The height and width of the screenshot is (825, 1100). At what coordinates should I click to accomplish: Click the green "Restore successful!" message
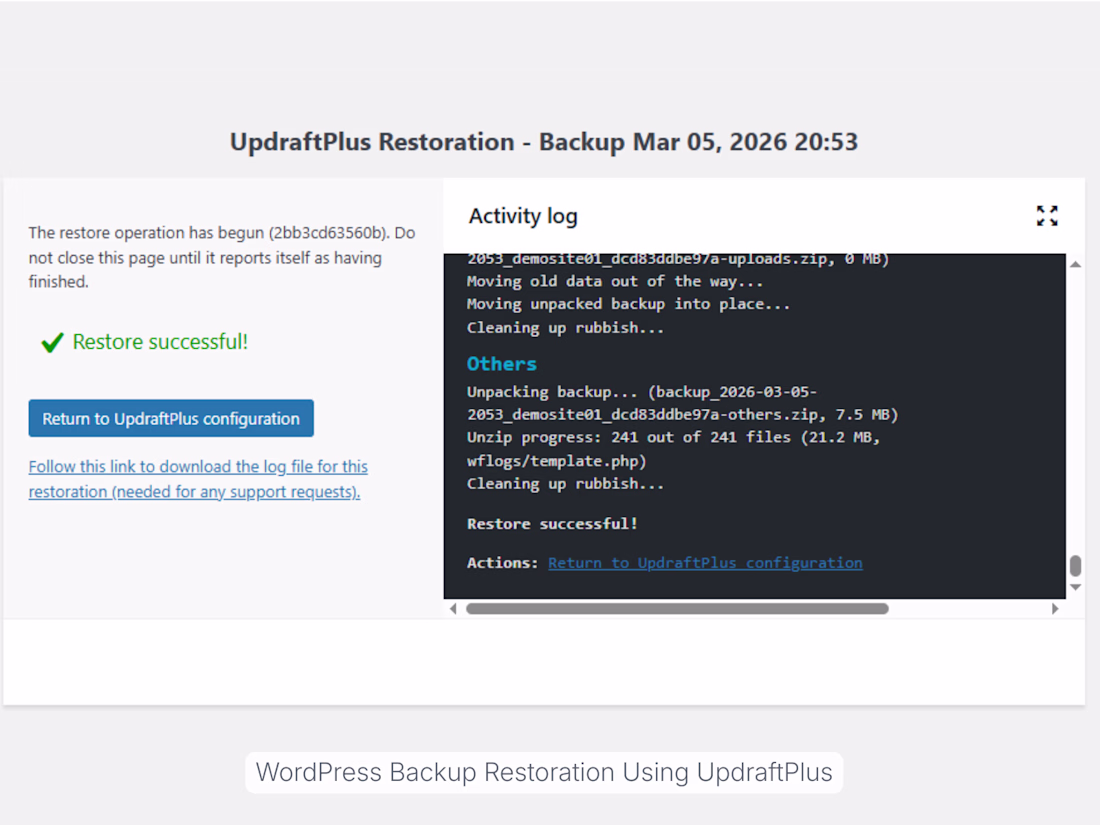160,342
